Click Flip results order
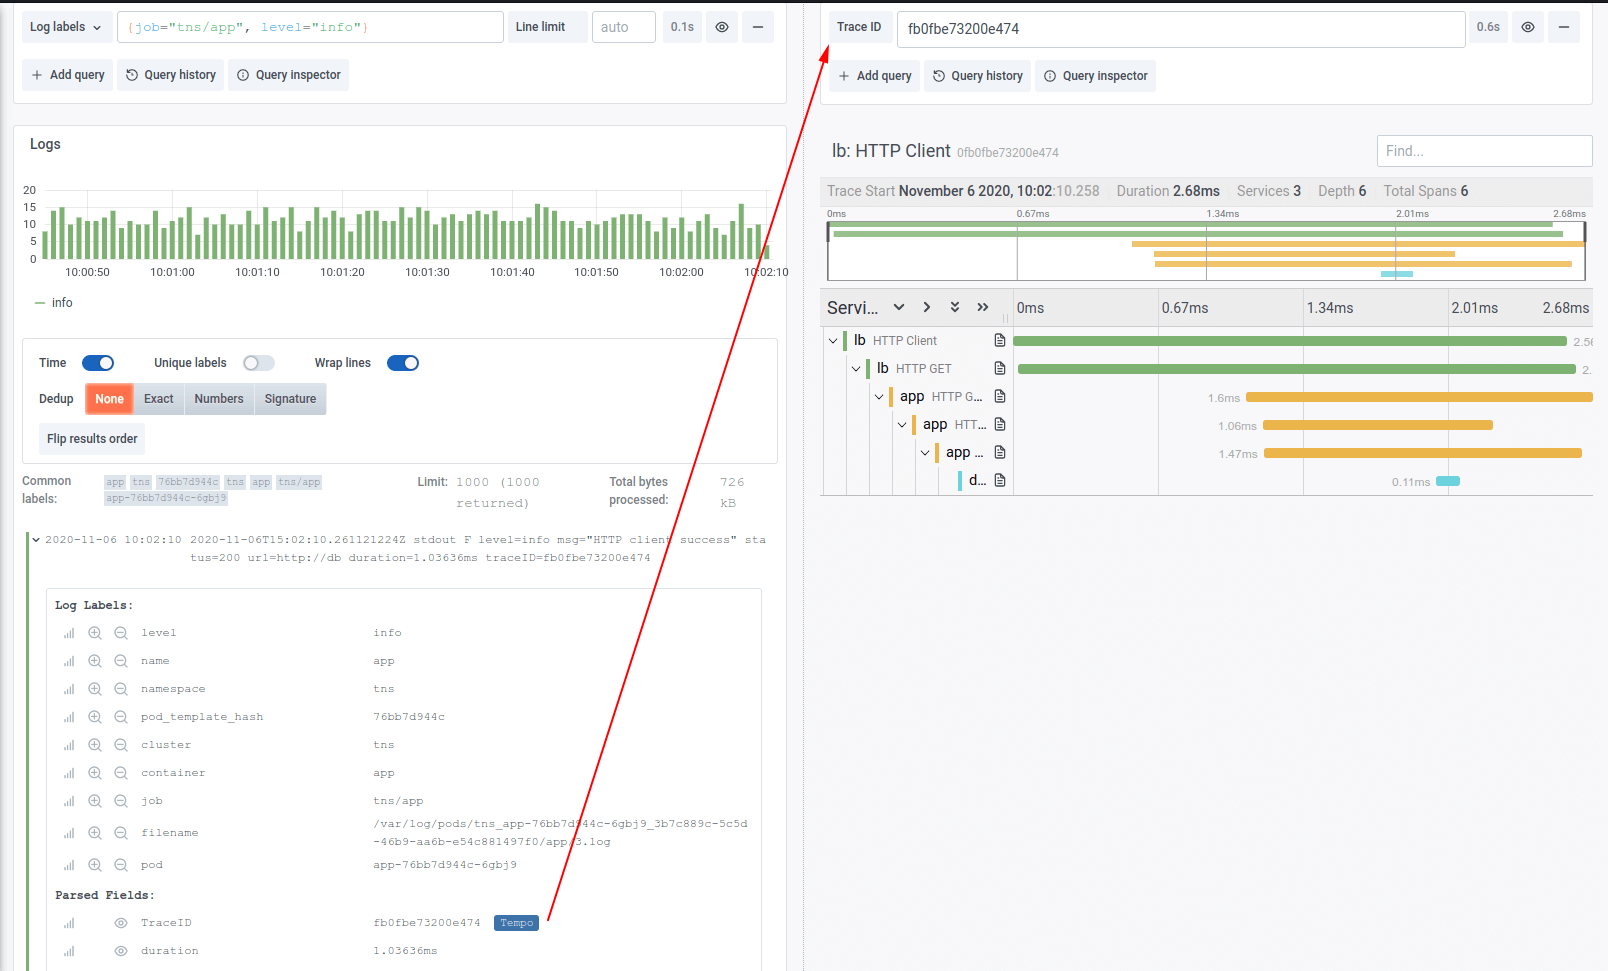Viewport: 1608px width, 971px height. point(91,438)
